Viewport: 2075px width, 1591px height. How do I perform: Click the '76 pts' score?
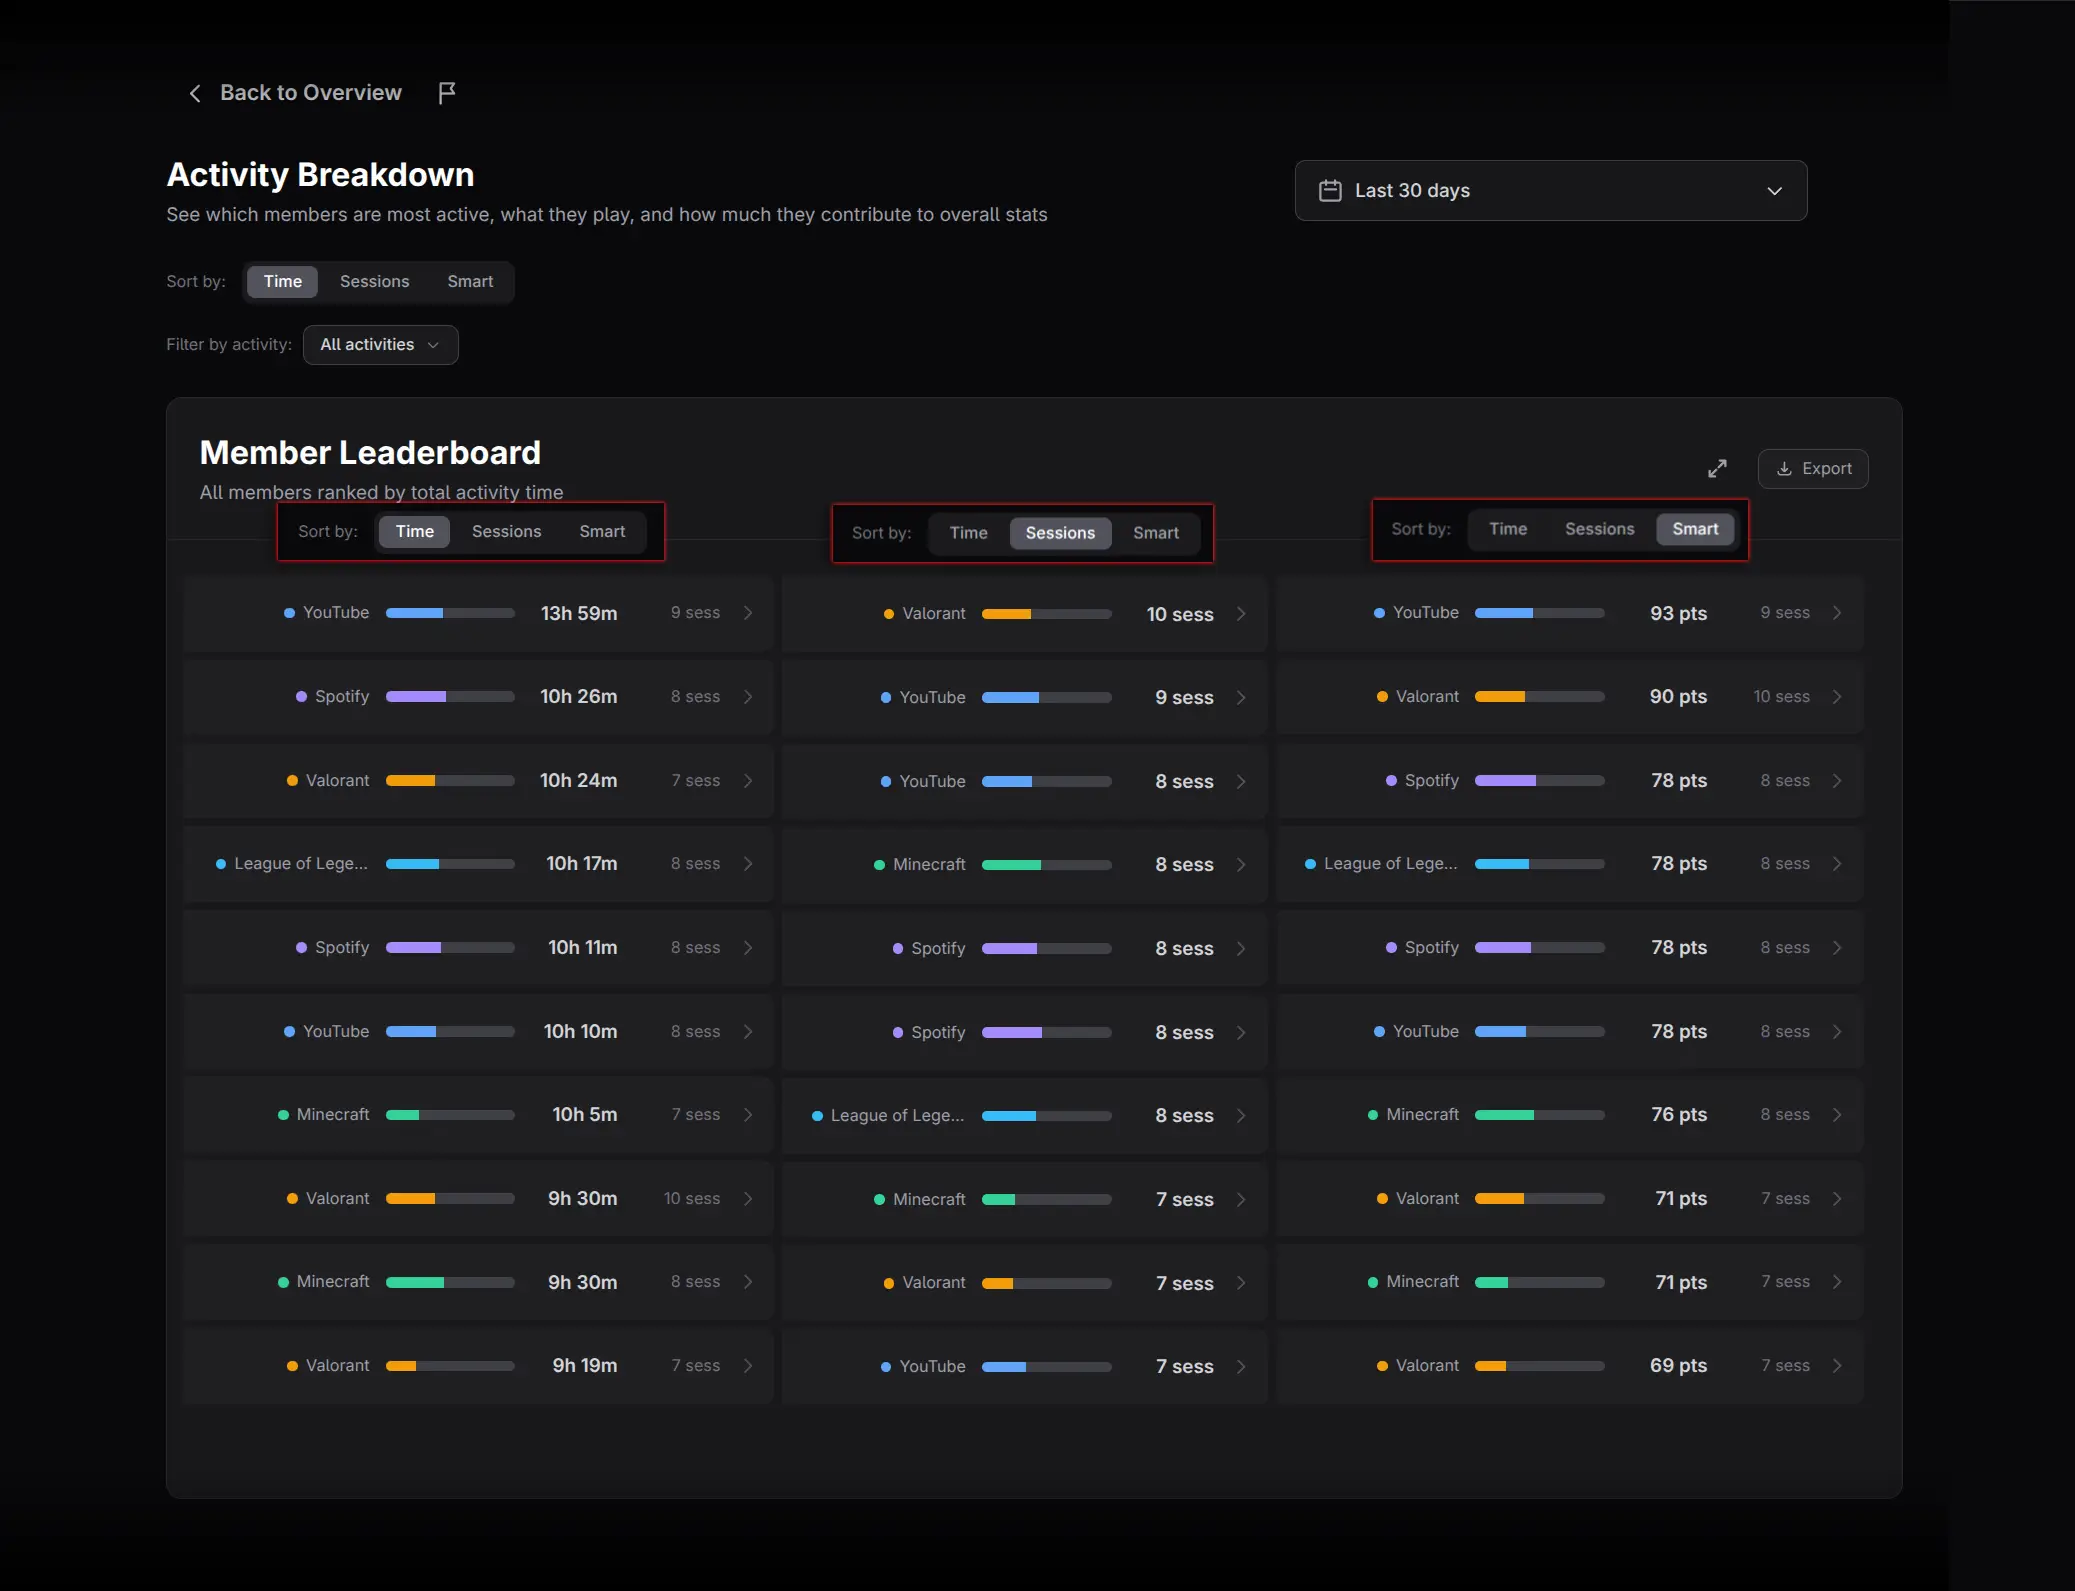(1679, 1115)
